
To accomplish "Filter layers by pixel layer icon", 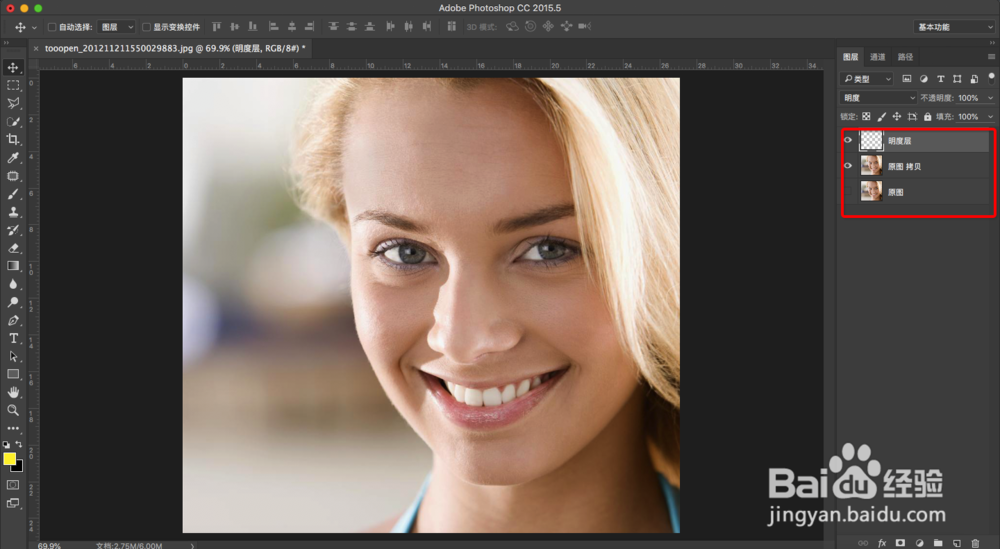I will coord(907,78).
